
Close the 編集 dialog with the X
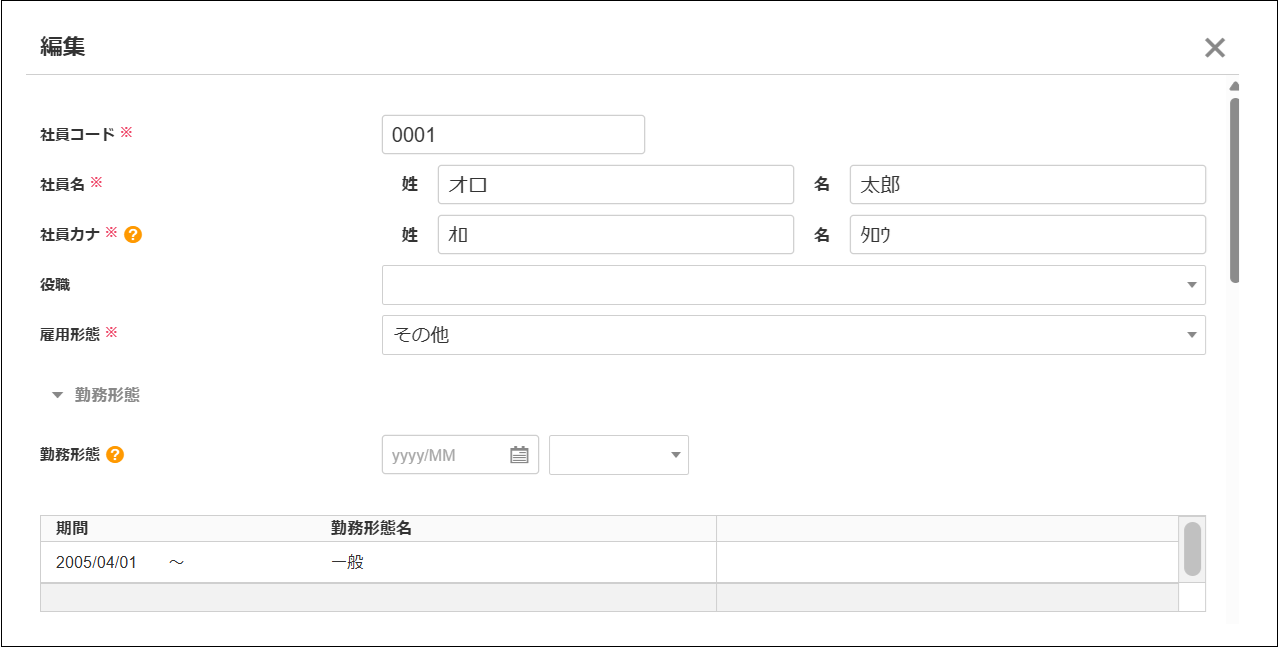pyautogui.click(x=1215, y=46)
